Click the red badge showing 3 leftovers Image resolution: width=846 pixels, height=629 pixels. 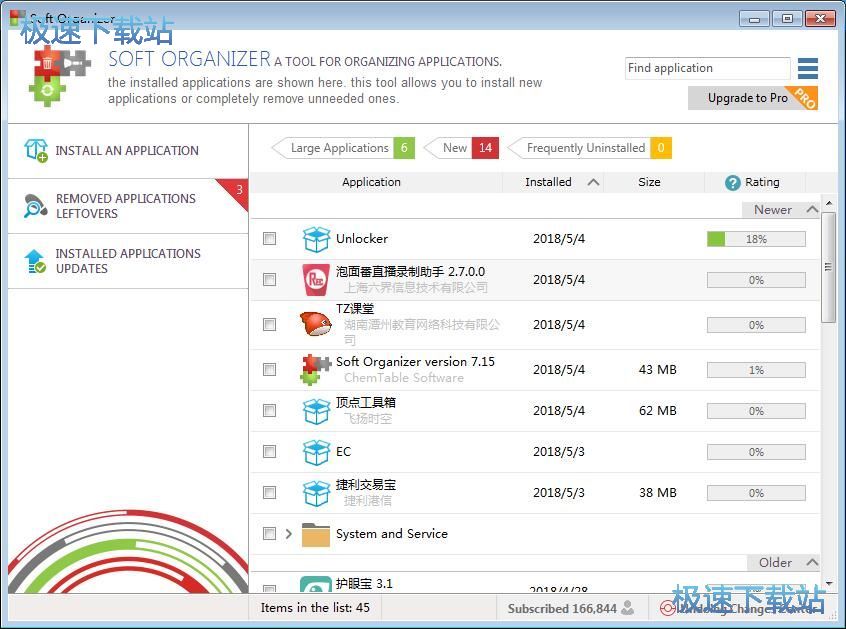[235, 192]
